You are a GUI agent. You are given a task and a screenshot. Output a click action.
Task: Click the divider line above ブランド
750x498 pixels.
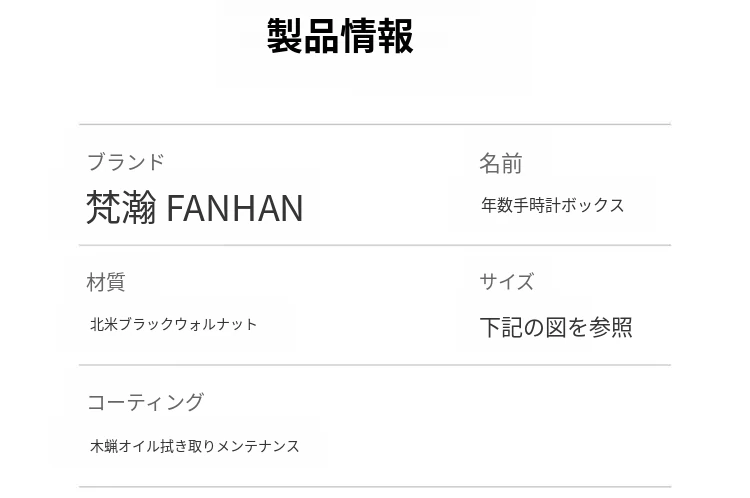(375, 125)
